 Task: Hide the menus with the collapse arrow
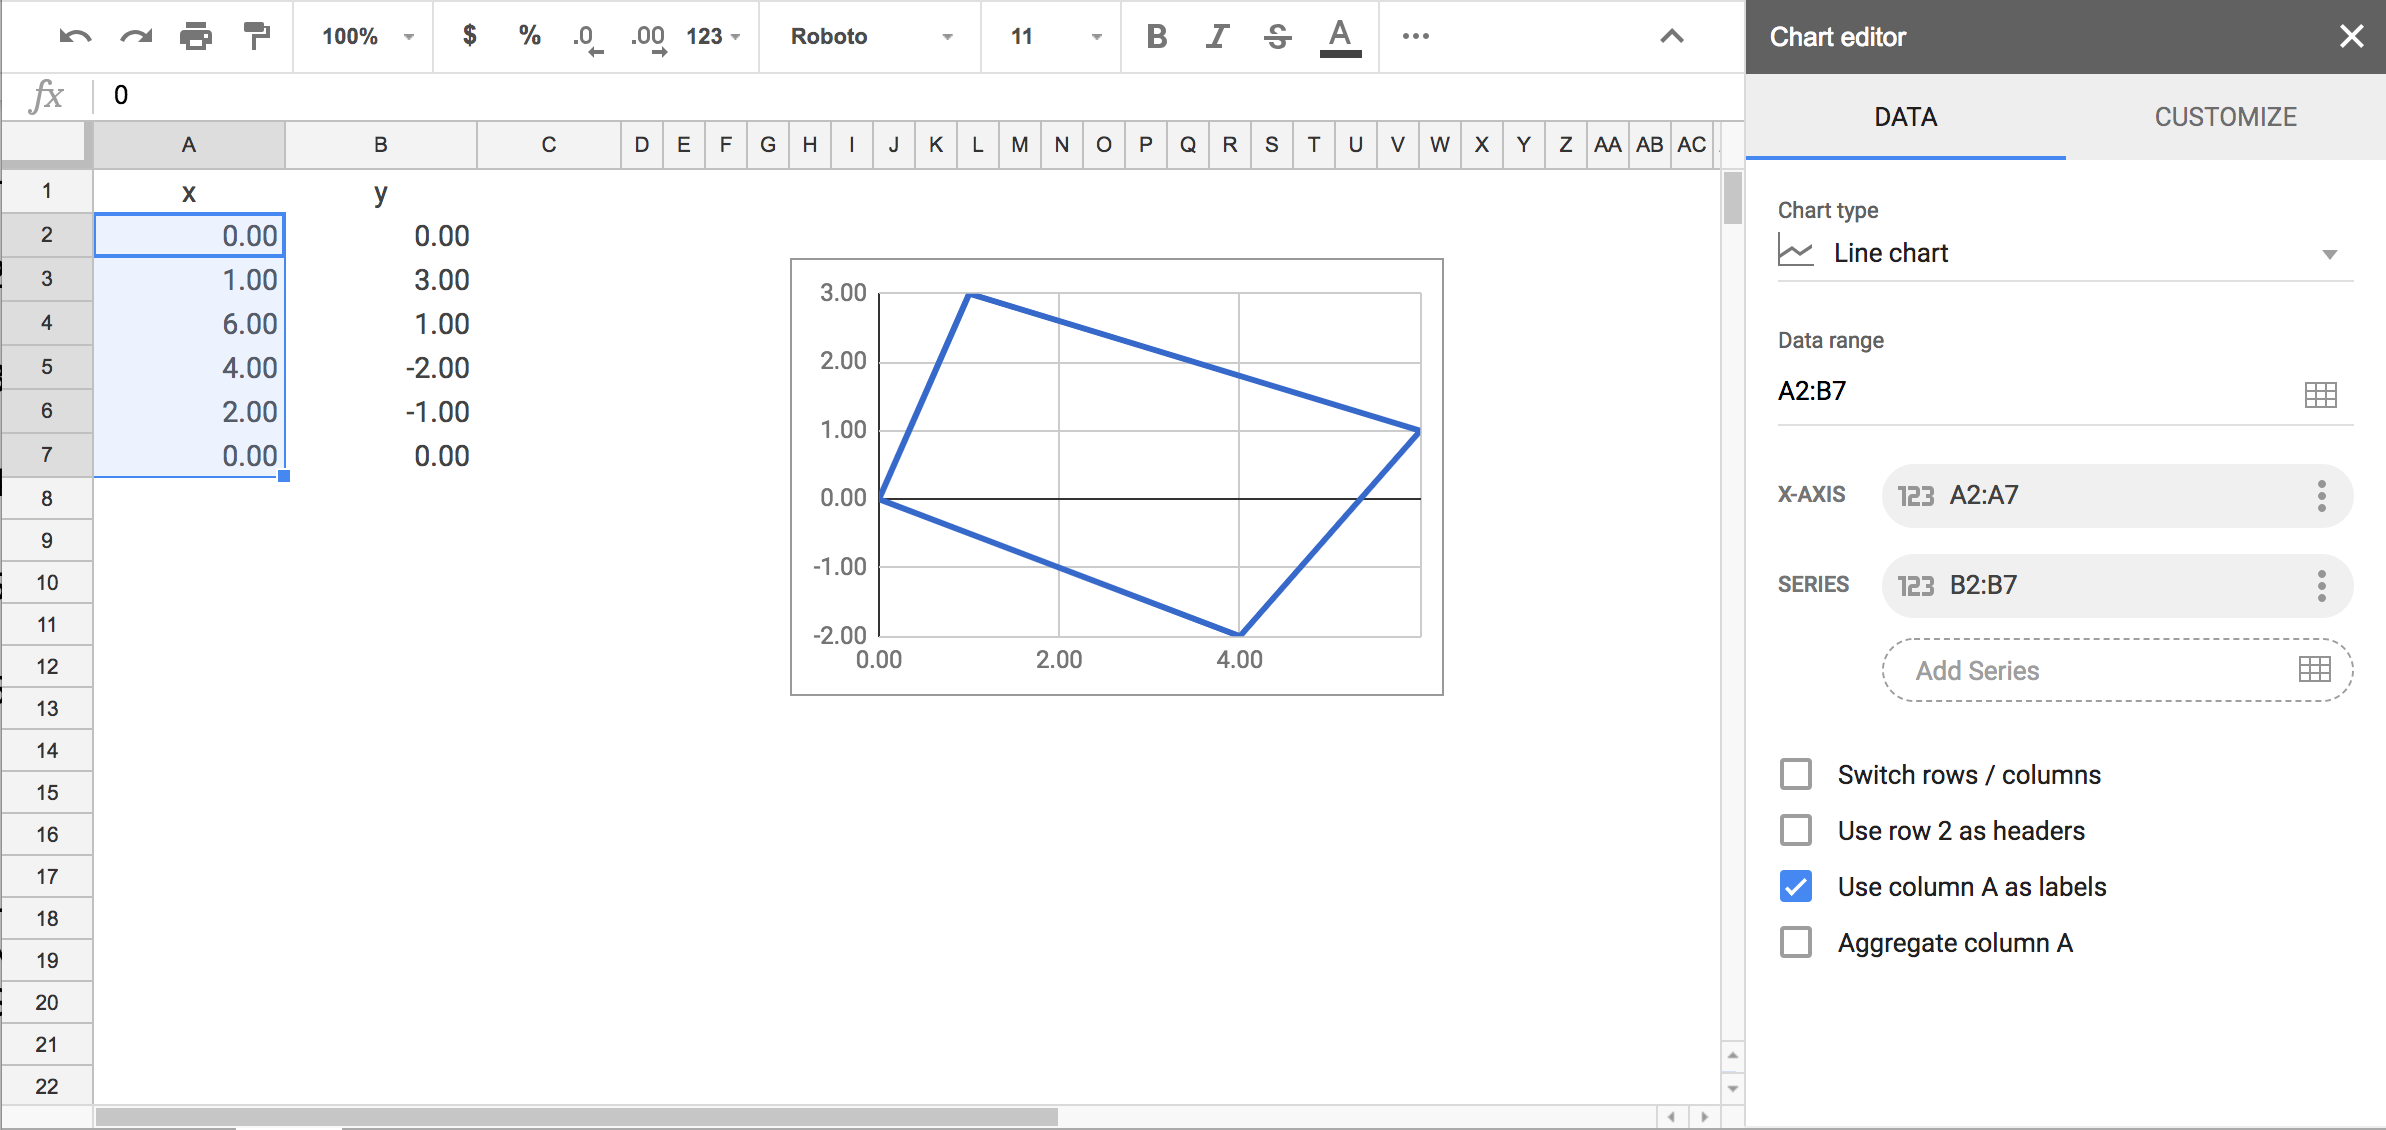point(1671,37)
